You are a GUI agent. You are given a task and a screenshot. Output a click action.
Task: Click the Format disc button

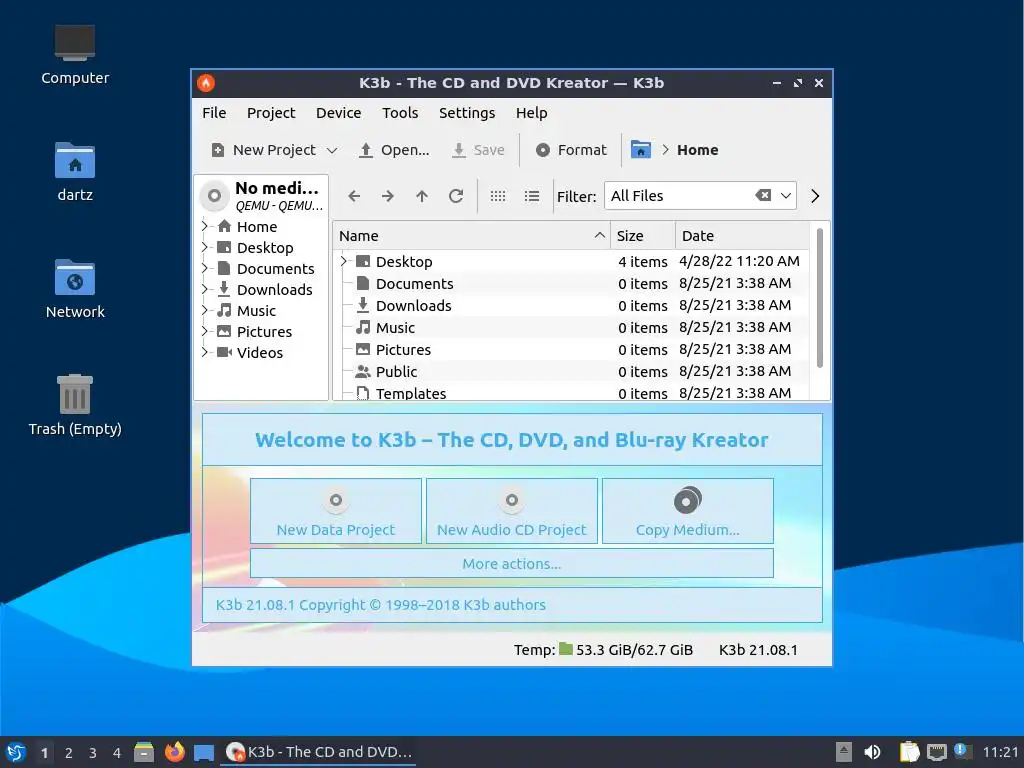tap(571, 150)
